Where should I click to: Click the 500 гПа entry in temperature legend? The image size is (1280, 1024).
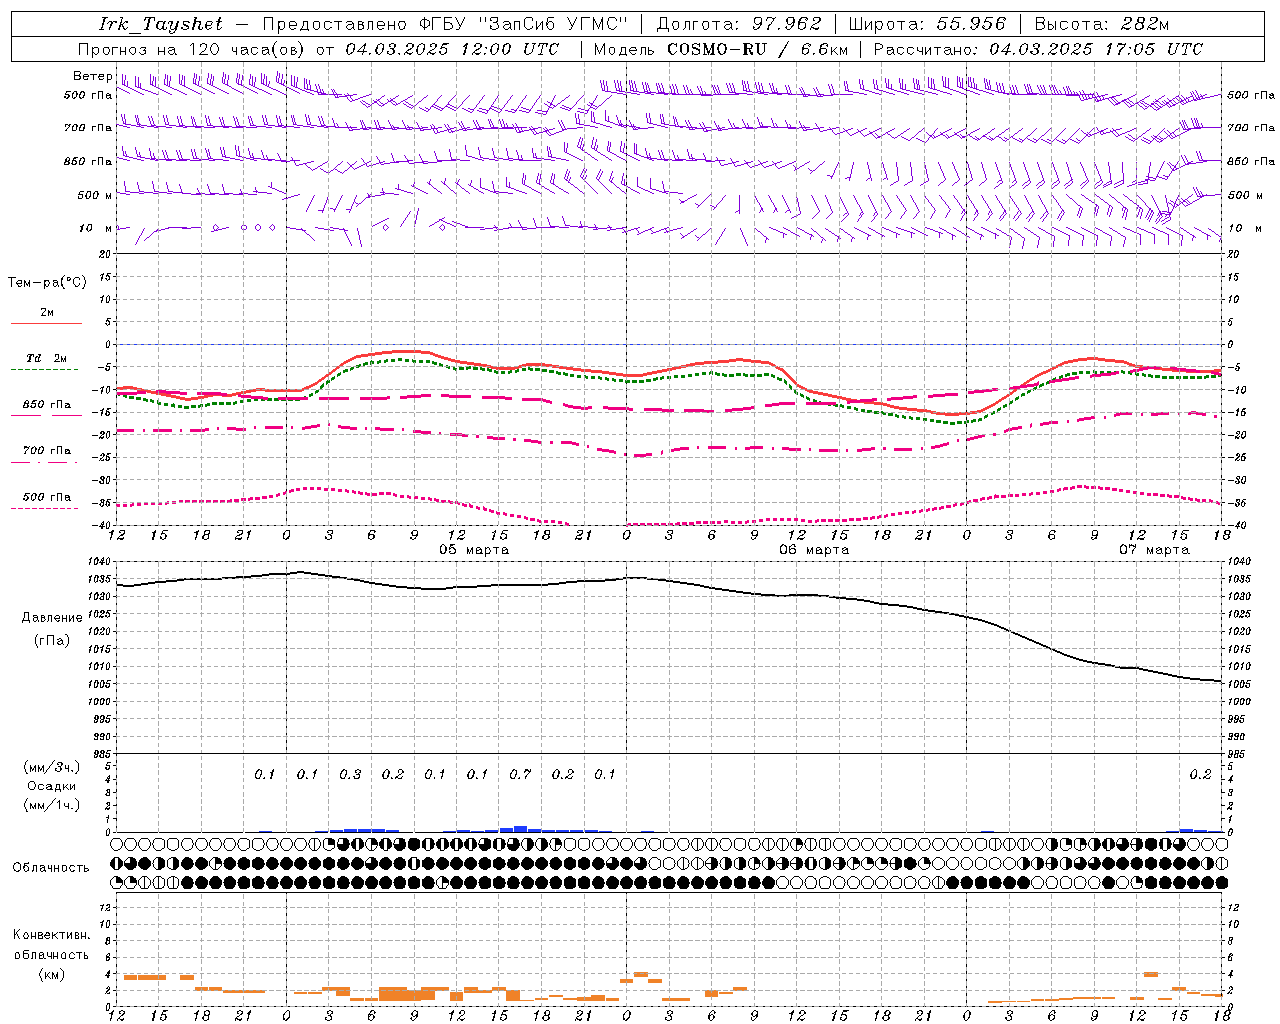(47, 497)
